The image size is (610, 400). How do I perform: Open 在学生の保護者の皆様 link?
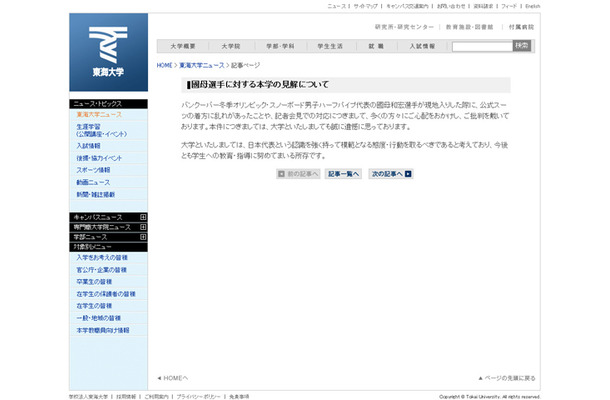point(106,294)
